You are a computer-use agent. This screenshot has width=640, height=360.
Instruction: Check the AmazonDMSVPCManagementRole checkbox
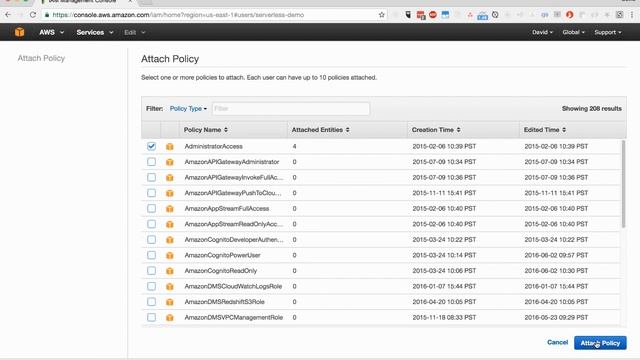tap(151, 317)
